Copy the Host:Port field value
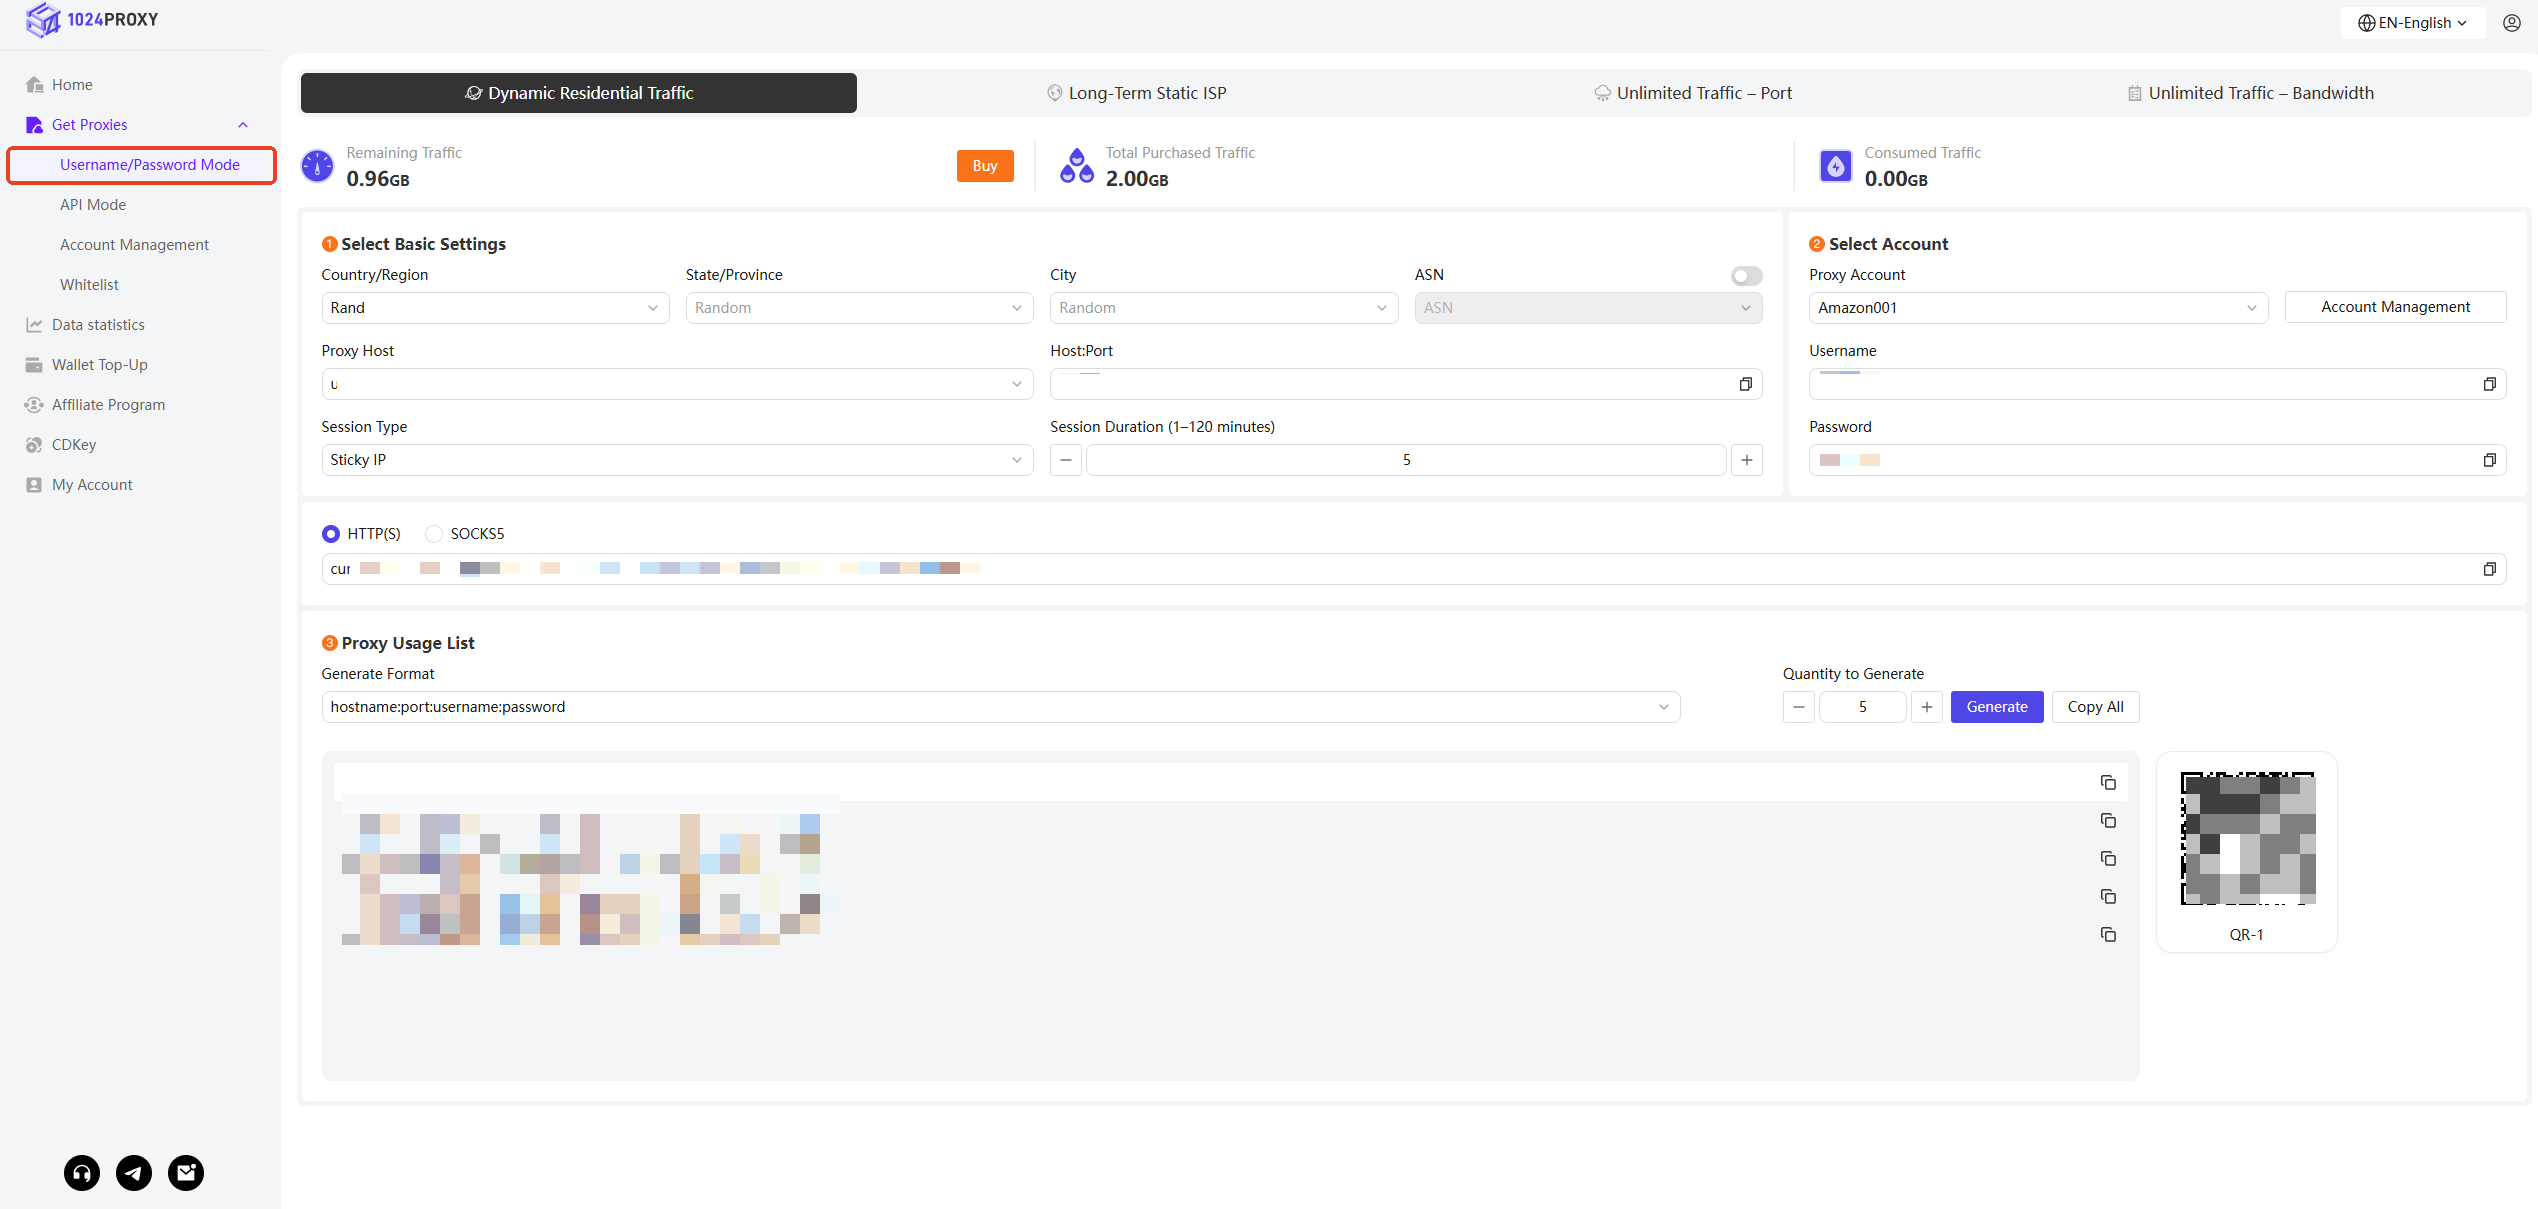This screenshot has height=1209, width=2538. coord(1745,384)
